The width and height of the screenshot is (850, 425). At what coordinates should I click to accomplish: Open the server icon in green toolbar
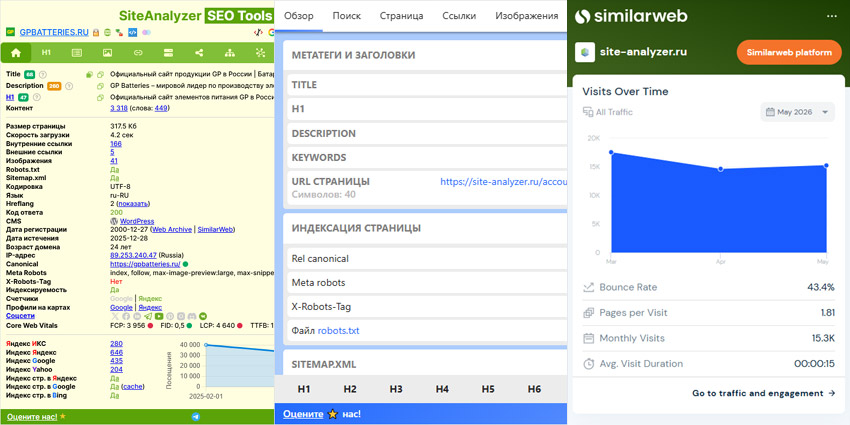[168, 53]
